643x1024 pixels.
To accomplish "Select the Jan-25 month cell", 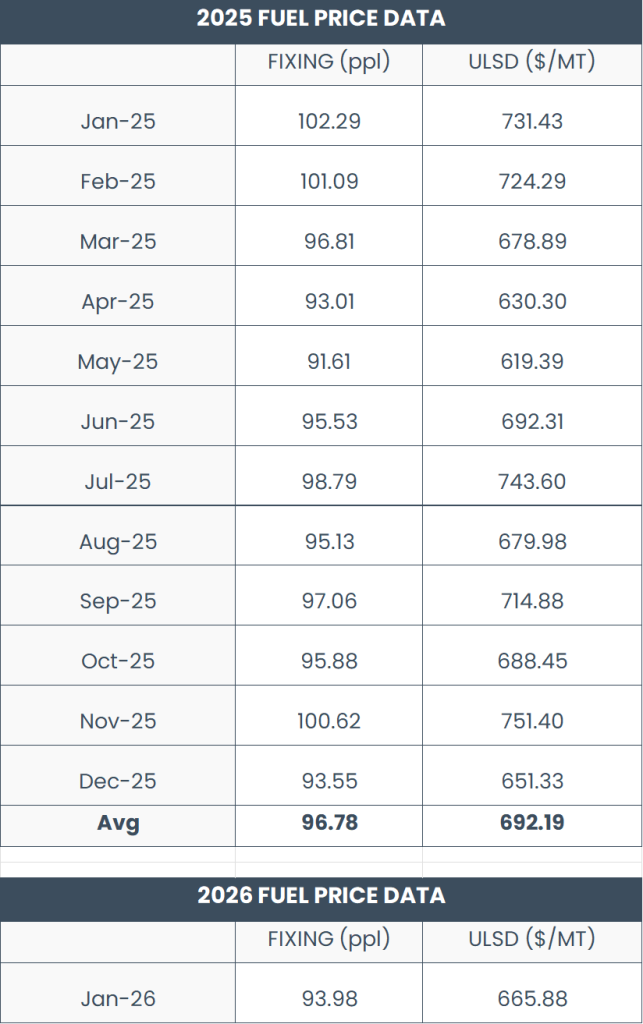I will coord(118,122).
